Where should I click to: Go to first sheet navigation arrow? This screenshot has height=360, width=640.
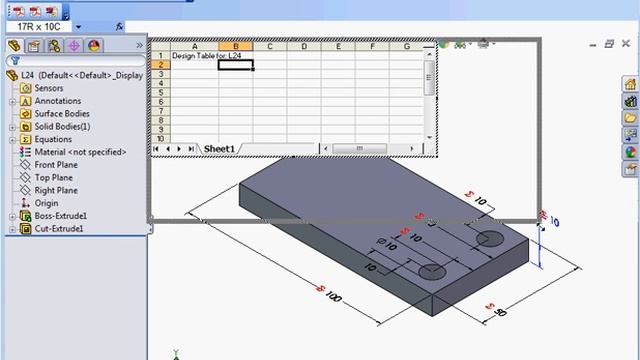tap(156, 149)
